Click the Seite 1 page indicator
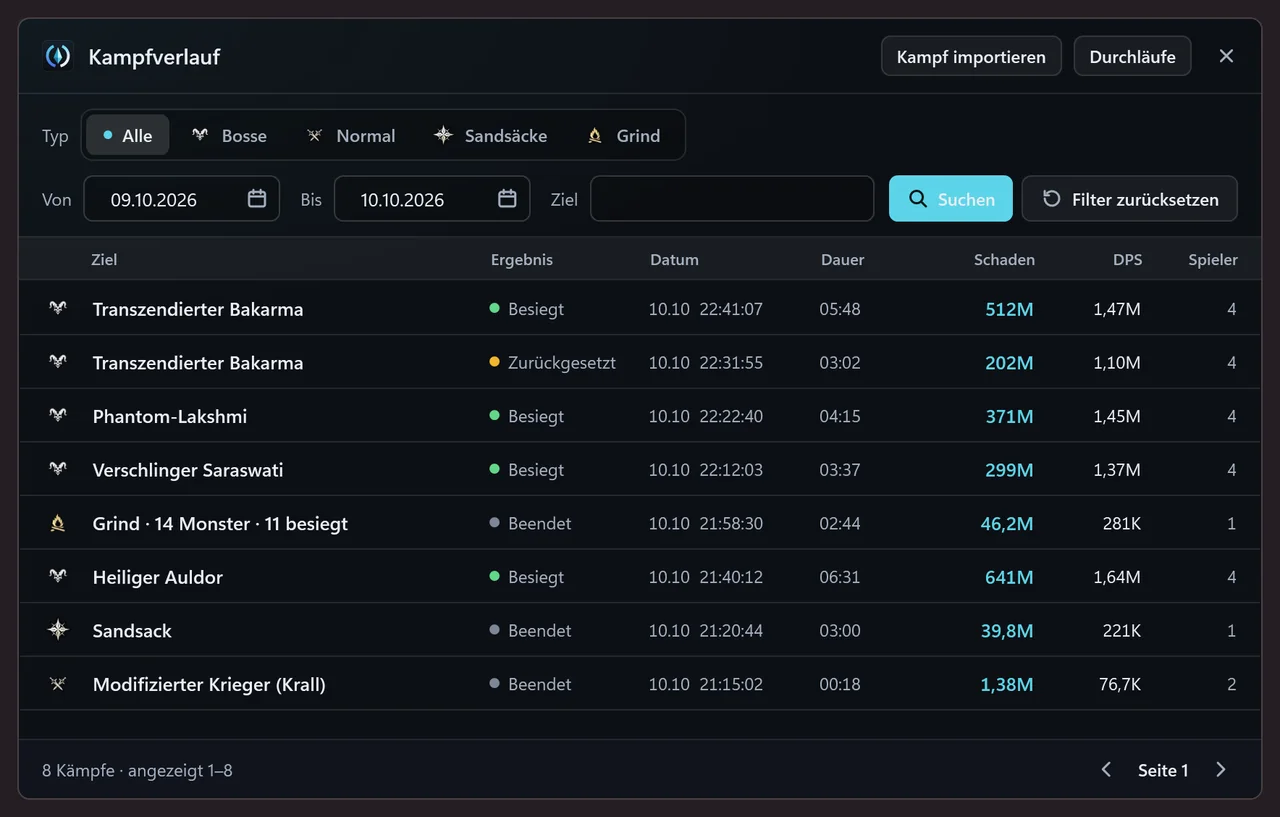 pos(1163,770)
